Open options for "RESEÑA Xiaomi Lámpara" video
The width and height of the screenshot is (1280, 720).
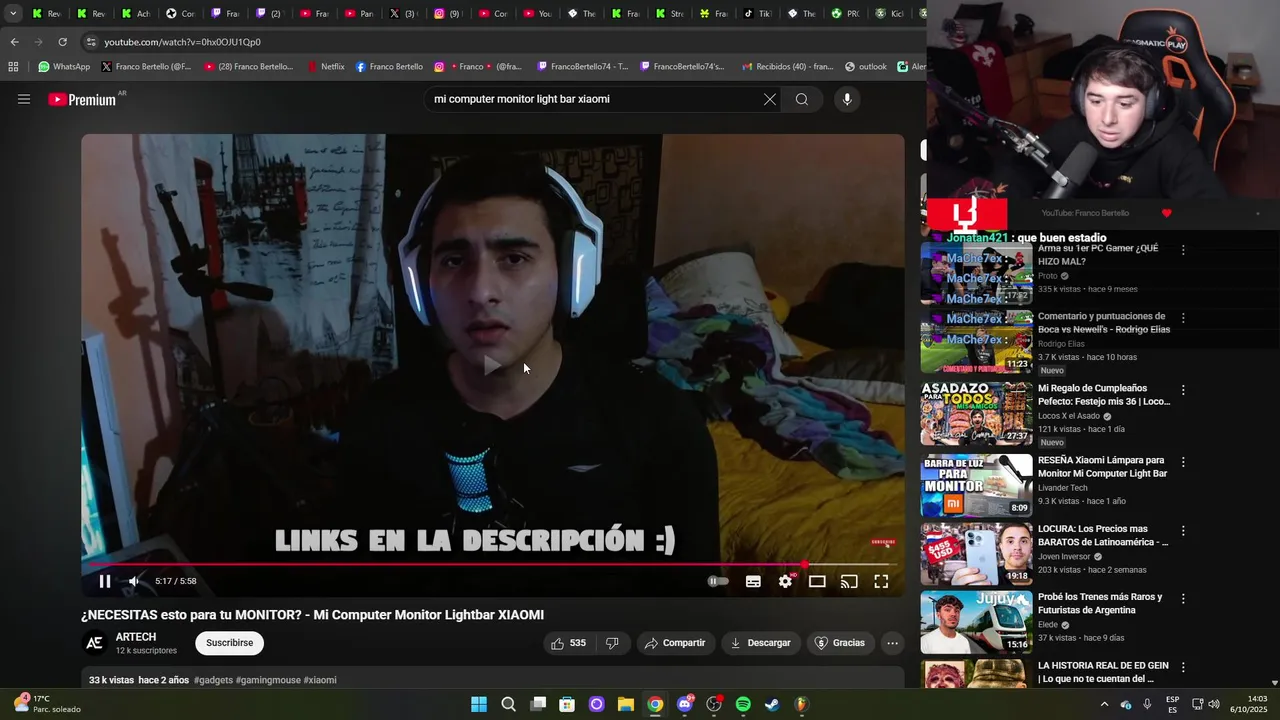tap(1183, 462)
